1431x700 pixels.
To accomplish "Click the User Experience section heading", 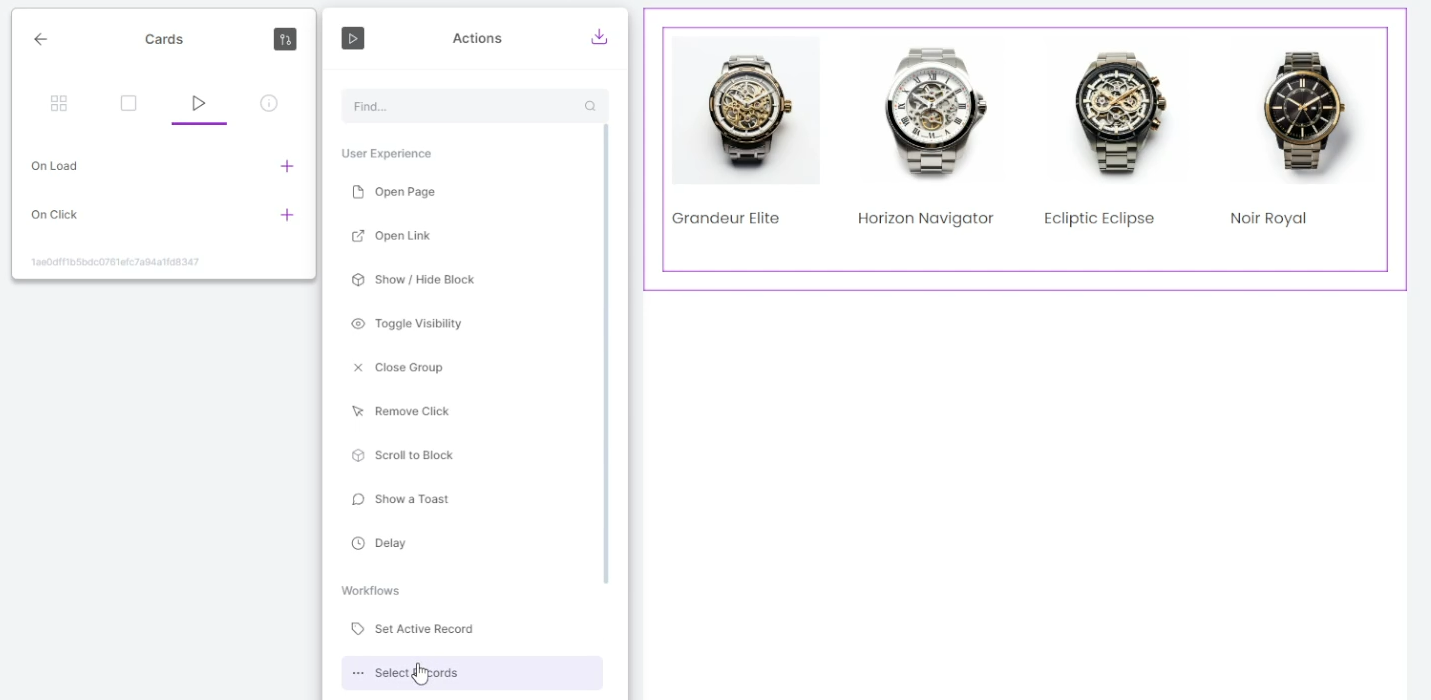I will tap(386, 154).
